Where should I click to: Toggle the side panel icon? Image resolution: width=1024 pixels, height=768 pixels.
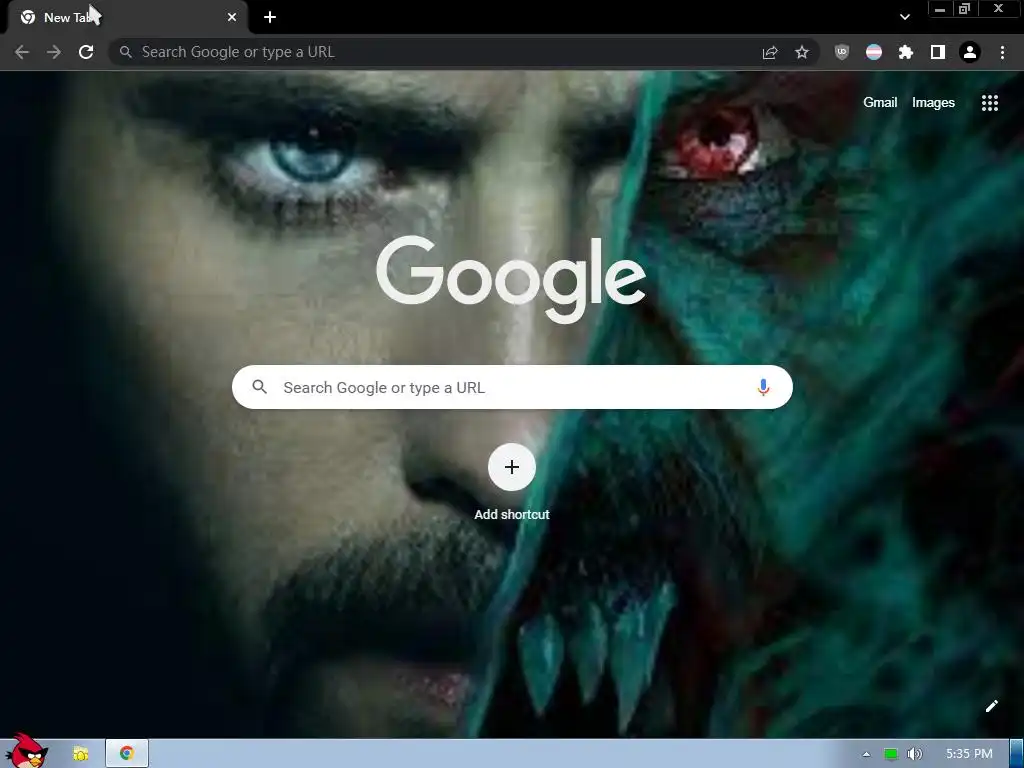(938, 52)
